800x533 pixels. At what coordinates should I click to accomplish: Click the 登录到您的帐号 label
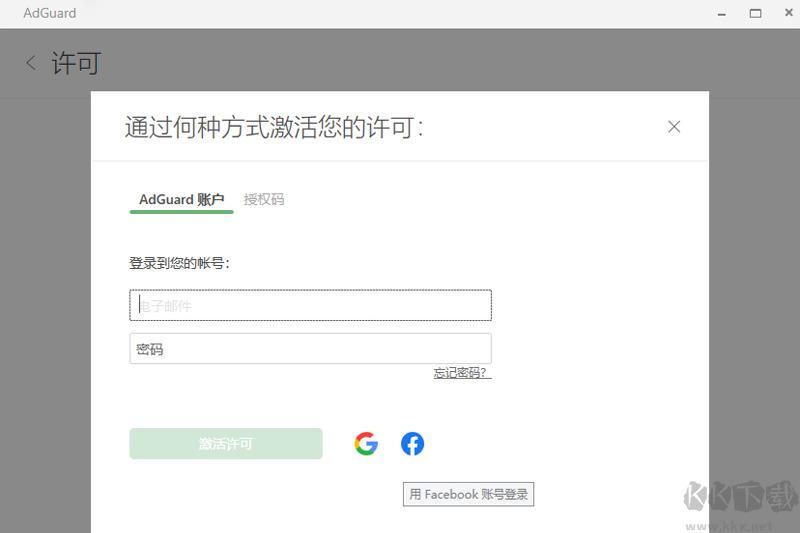coord(180,263)
